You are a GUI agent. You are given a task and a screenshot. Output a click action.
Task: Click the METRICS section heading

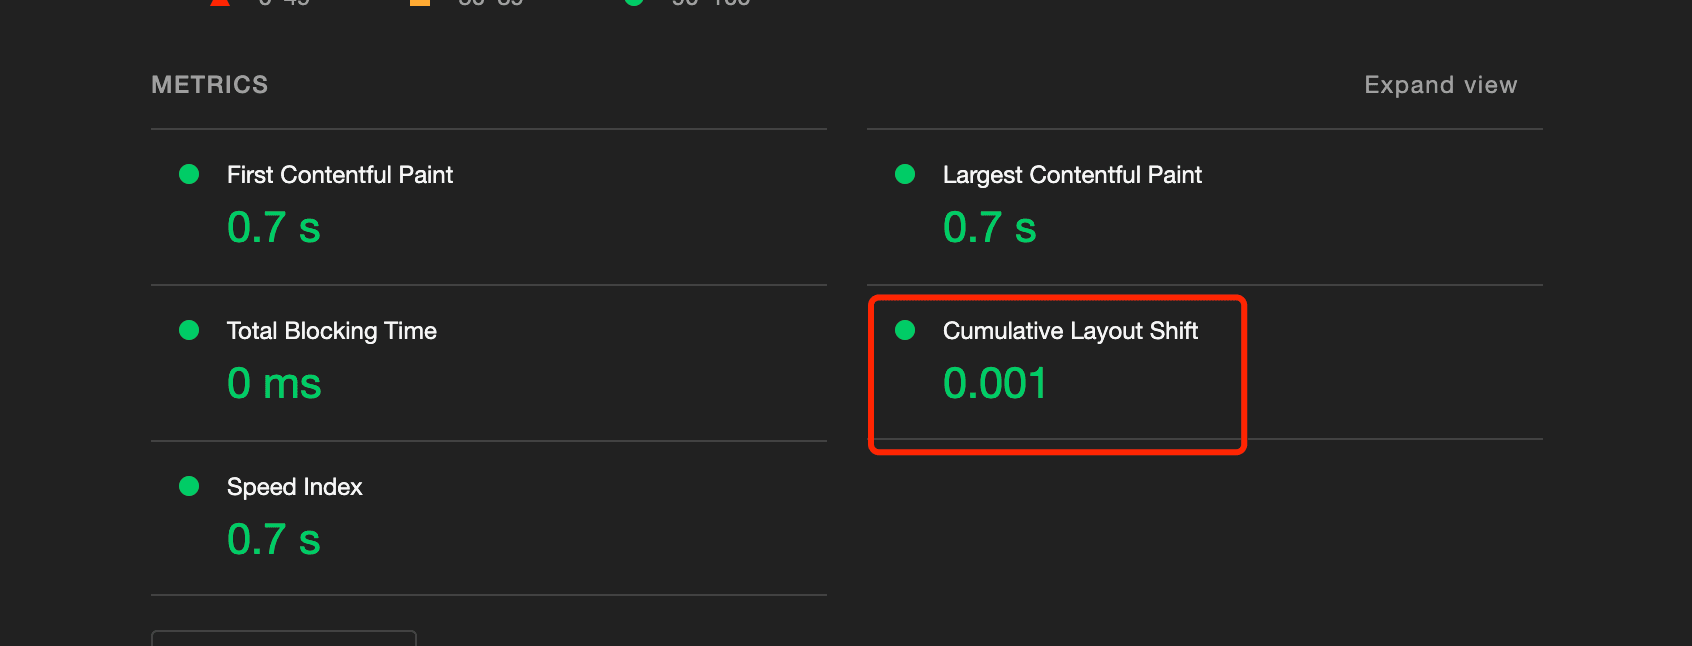(210, 85)
